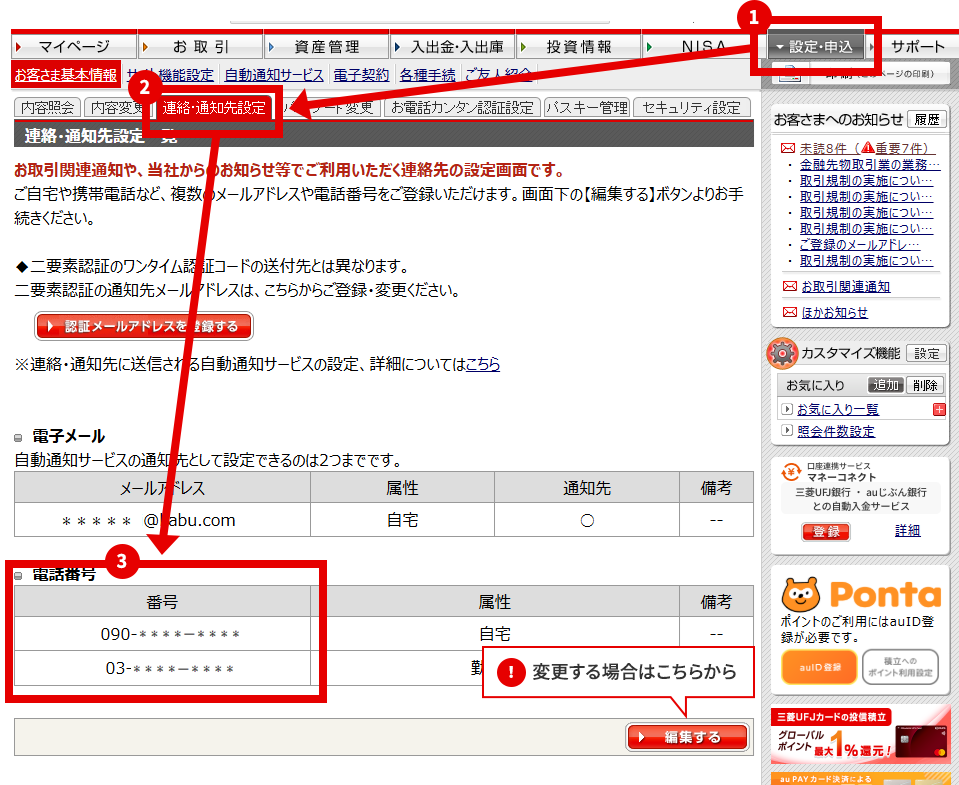Viewport: 959px width, 785px height.
Task: Switch to the セキュリティ設定 tab
Action: pos(691,108)
